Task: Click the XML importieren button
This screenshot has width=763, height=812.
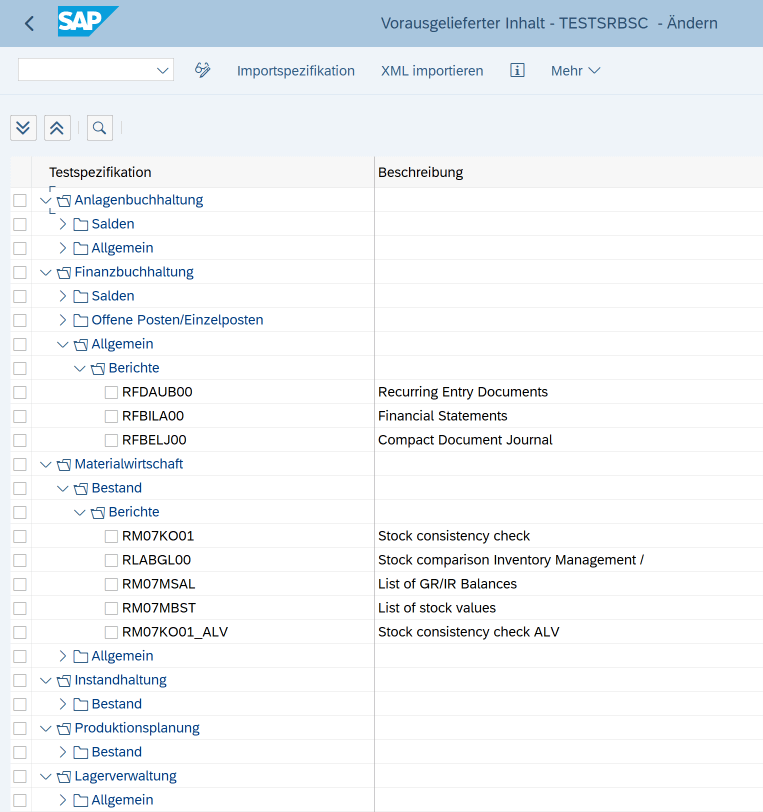Action: (x=432, y=70)
